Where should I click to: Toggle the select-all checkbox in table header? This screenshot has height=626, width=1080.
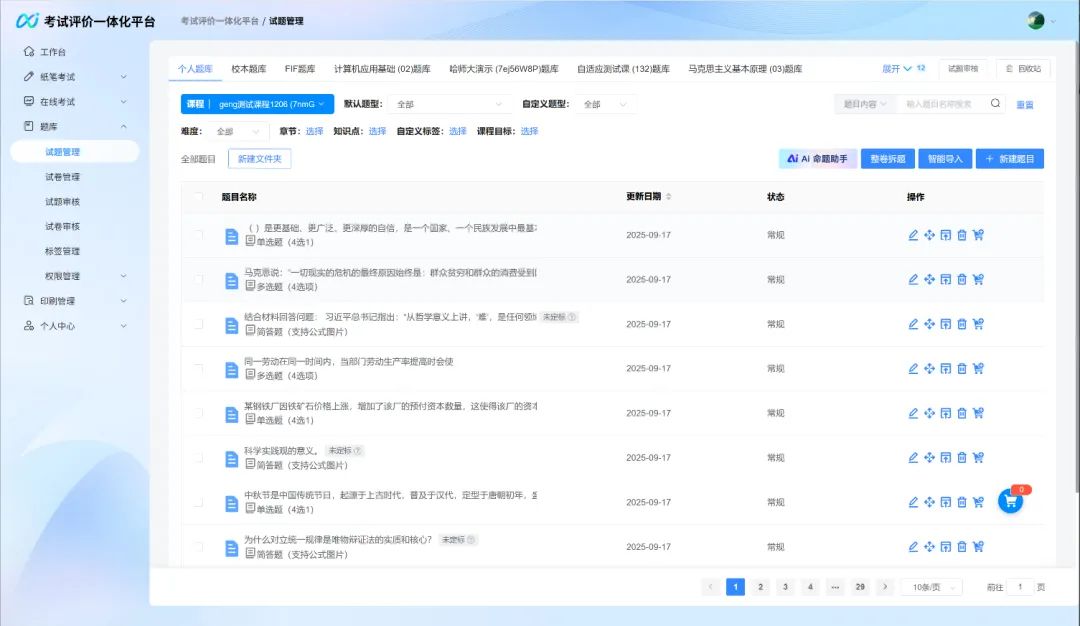click(x=198, y=197)
